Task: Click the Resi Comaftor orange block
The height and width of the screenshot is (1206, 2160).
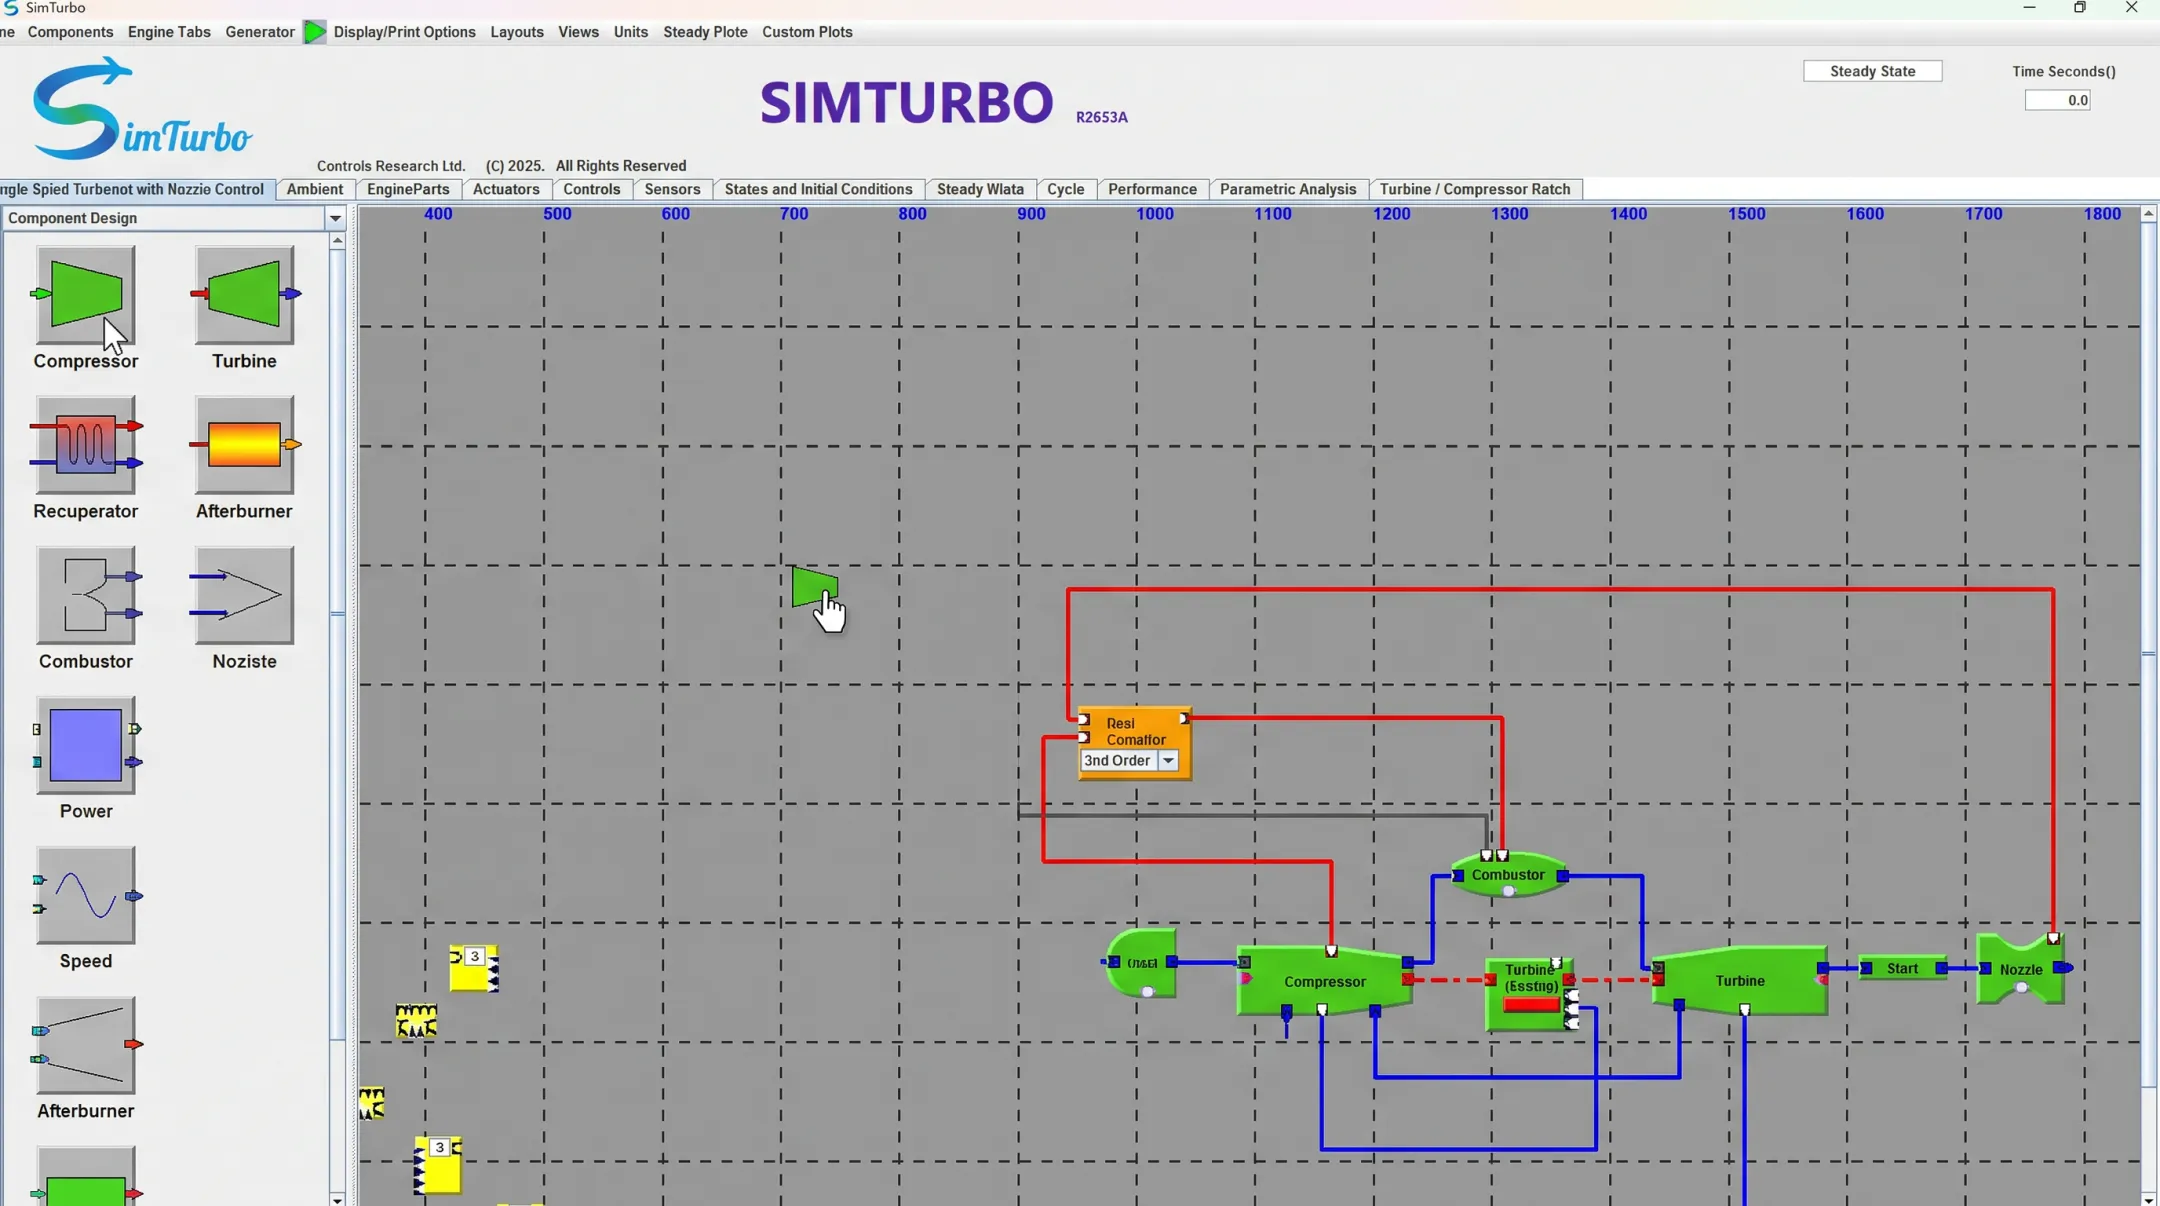Action: (x=1134, y=743)
